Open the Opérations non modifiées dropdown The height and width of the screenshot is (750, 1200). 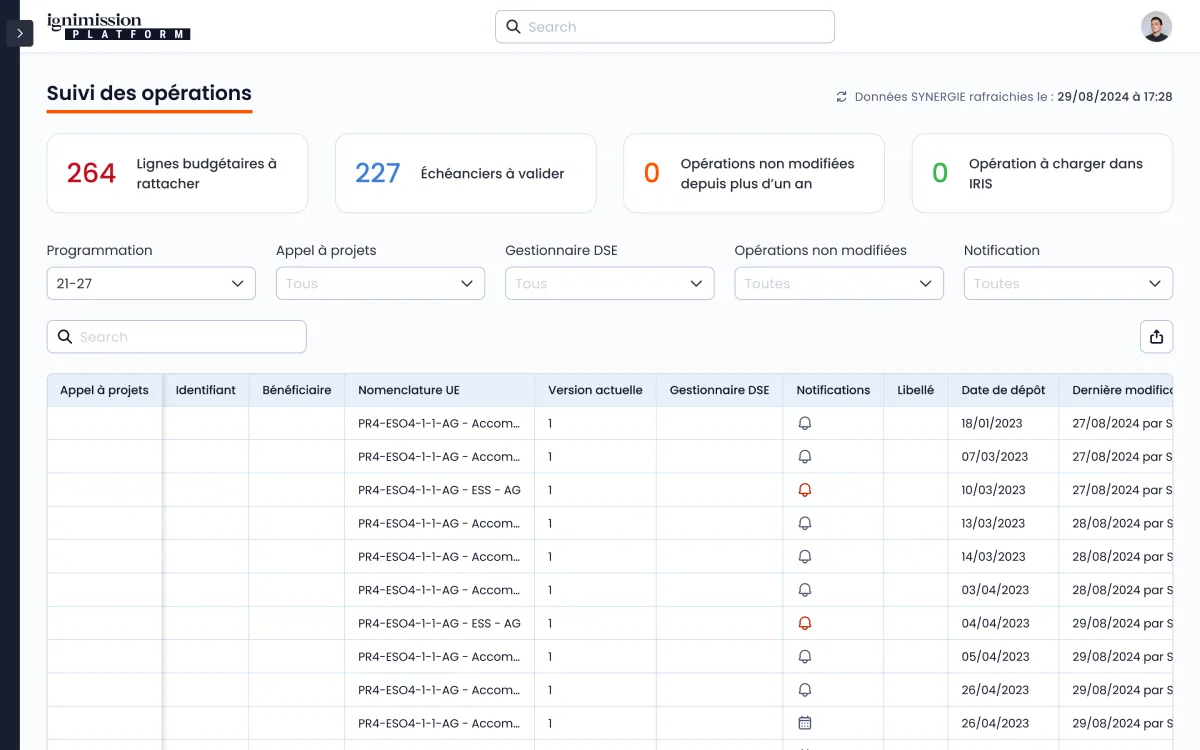838,283
